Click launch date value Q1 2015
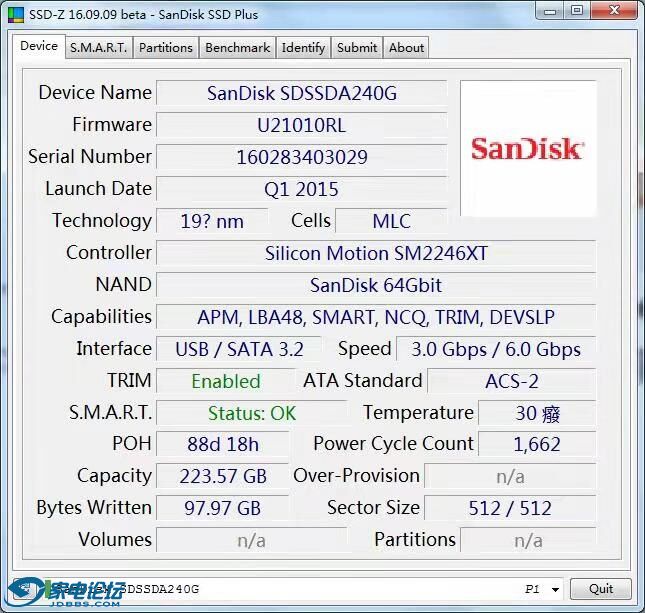The width and height of the screenshot is (645, 613). click(x=302, y=189)
